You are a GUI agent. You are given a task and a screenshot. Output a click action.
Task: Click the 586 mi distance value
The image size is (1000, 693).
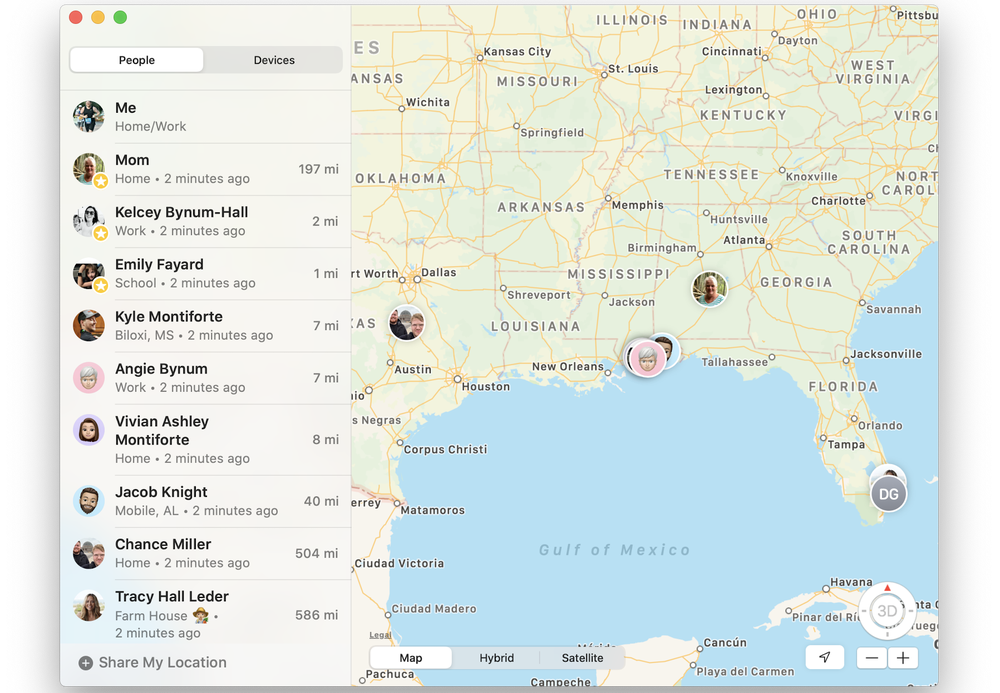coord(316,615)
